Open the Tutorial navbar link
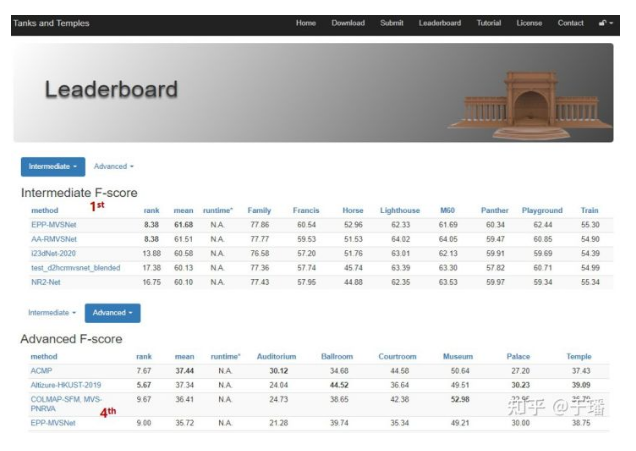 tap(489, 23)
